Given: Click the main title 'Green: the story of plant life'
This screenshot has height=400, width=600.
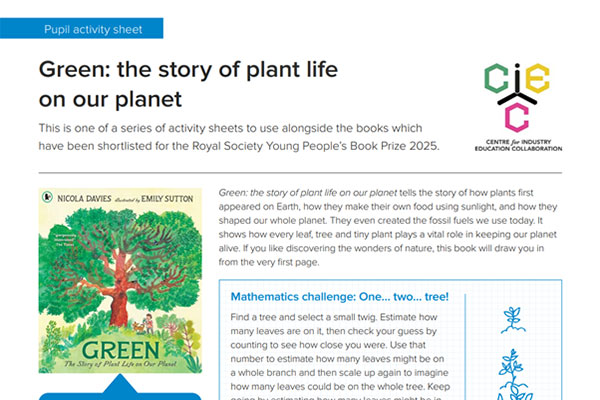Looking at the screenshot, I should tap(188, 72).
